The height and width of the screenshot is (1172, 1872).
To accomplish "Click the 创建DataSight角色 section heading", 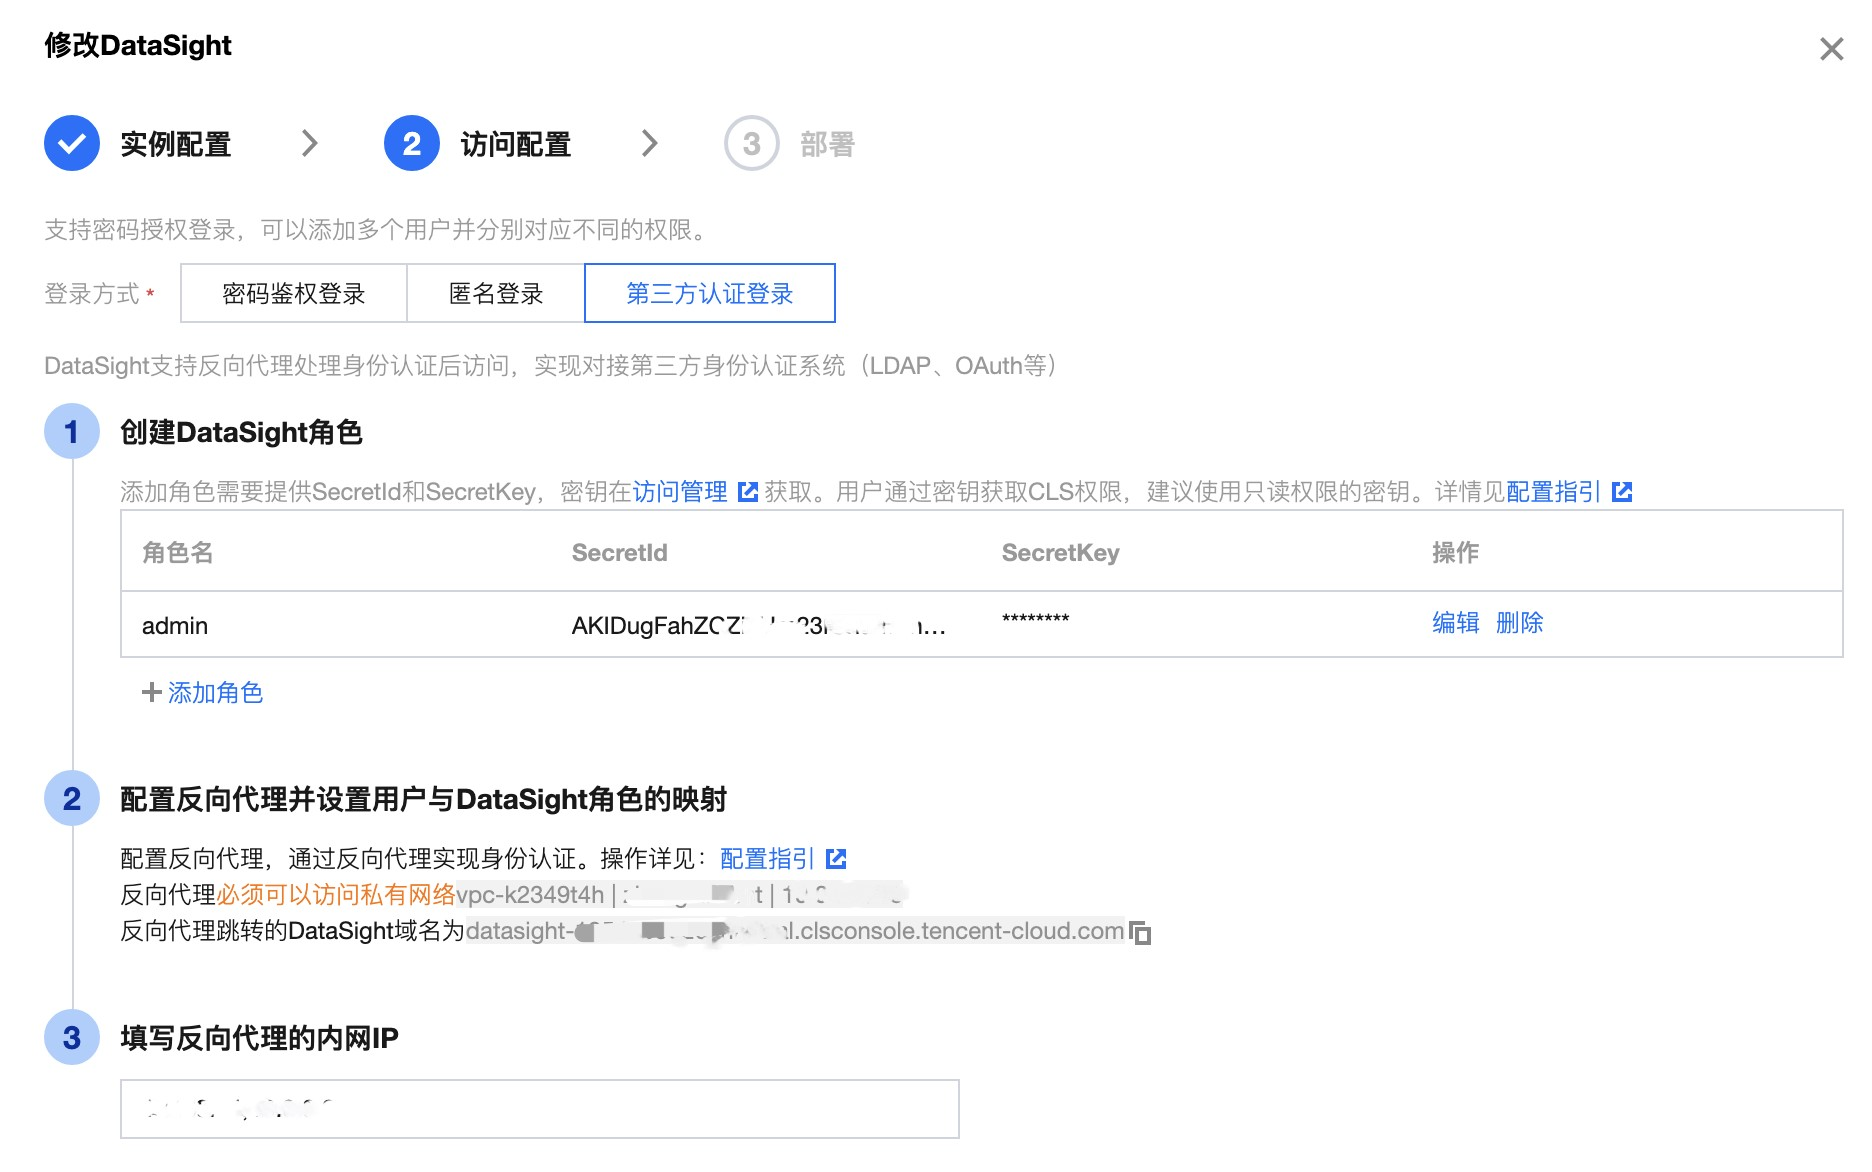I will coord(241,432).
